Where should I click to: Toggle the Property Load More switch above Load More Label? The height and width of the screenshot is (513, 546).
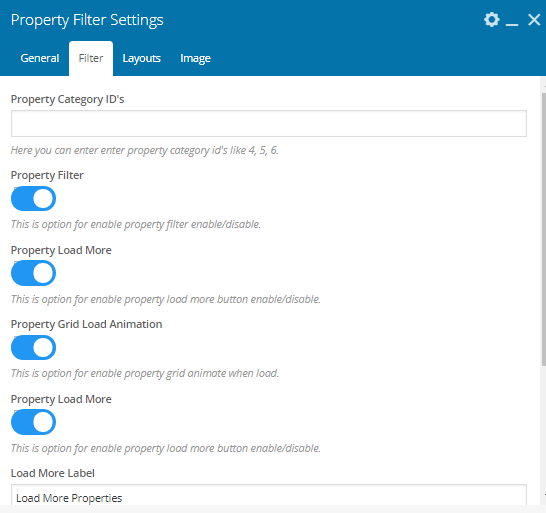point(33,422)
